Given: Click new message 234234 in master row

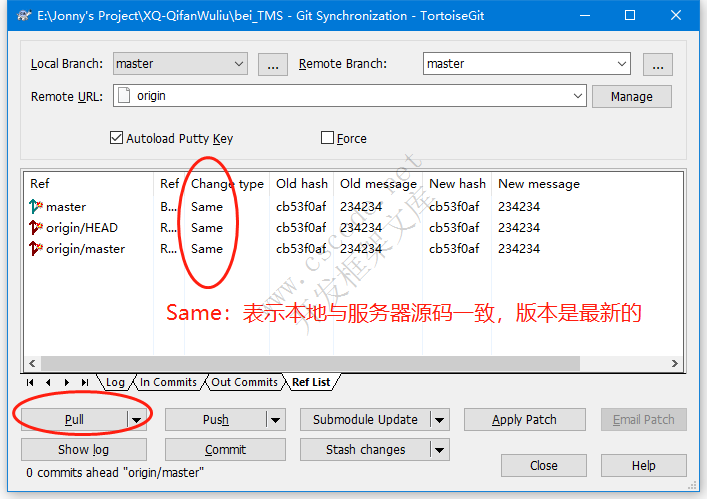Looking at the screenshot, I should pyautogui.click(x=519, y=207).
